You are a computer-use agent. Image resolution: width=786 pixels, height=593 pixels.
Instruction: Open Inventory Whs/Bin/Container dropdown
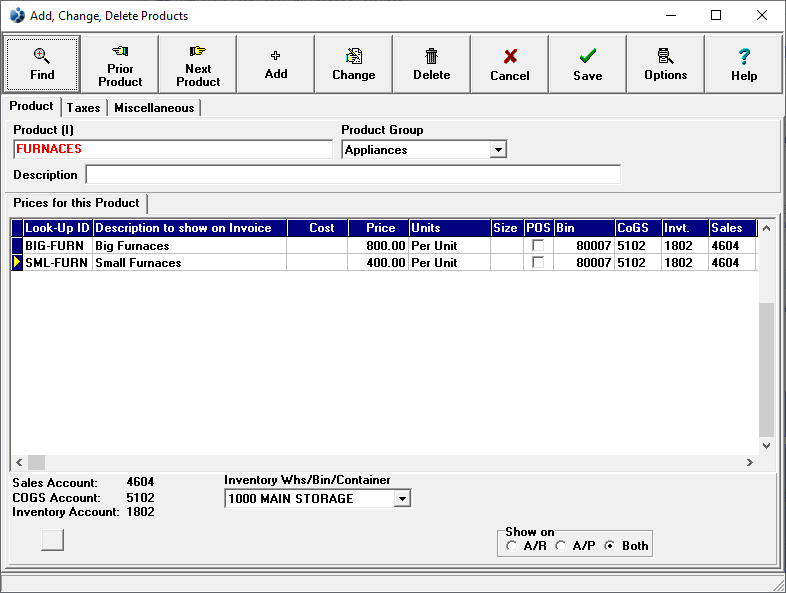point(402,498)
